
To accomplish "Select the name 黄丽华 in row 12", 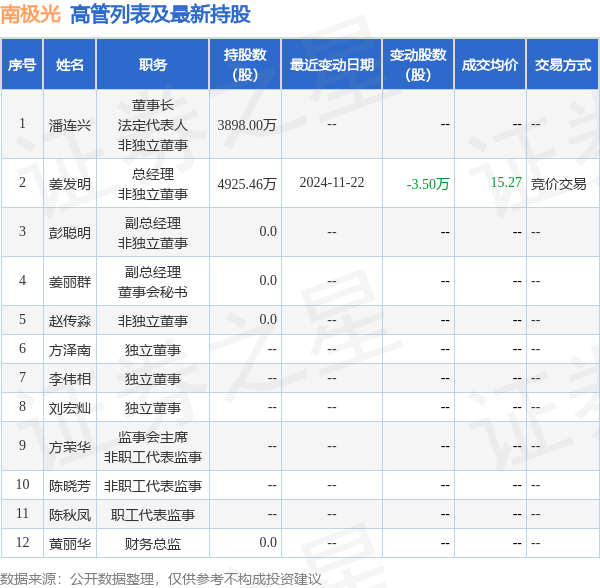I will (70, 544).
